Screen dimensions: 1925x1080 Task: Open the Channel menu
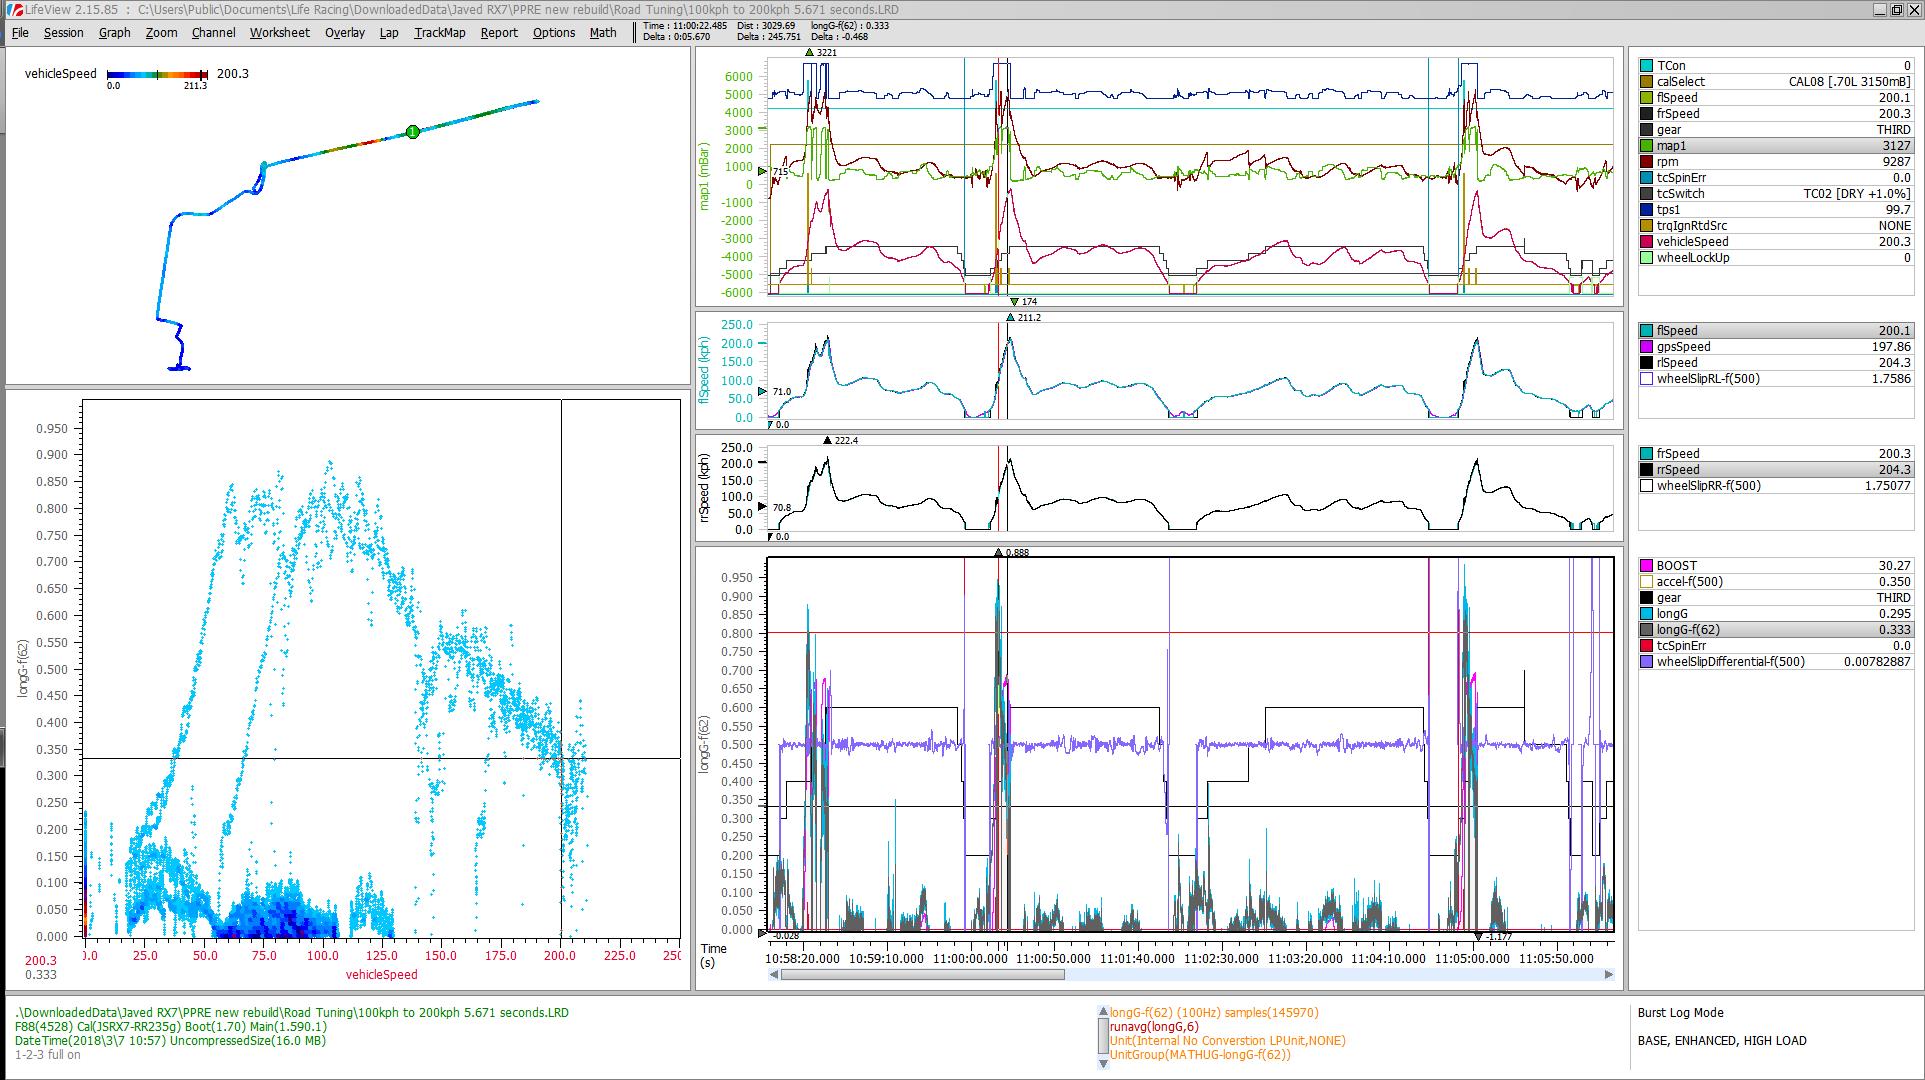coord(213,32)
